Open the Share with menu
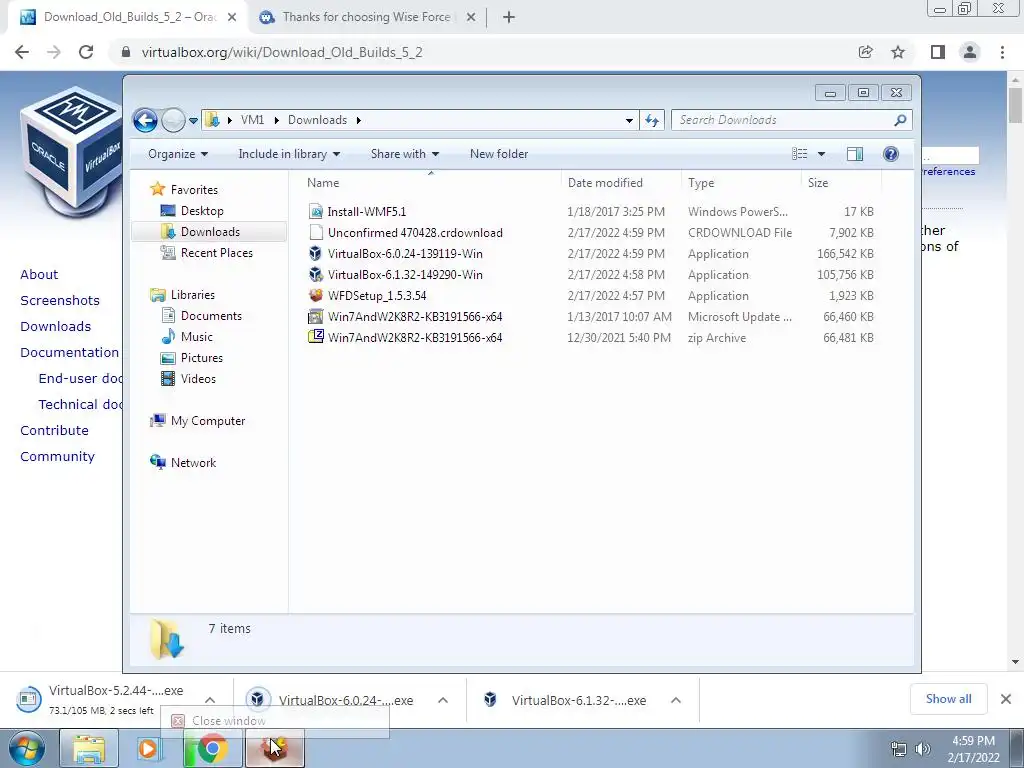The width and height of the screenshot is (1024, 768). click(x=405, y=154)
